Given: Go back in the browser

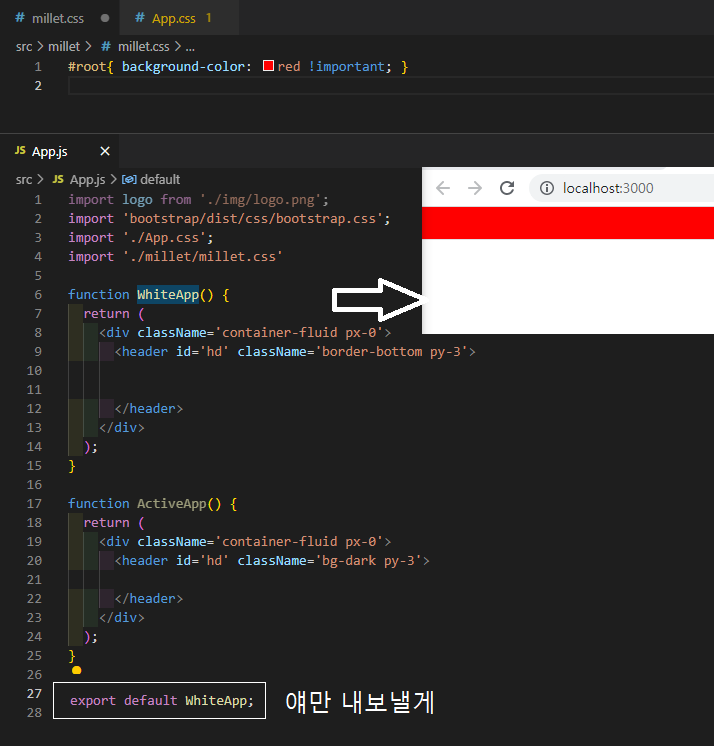Looking at the screenshot, I should (x=443, y=188).
